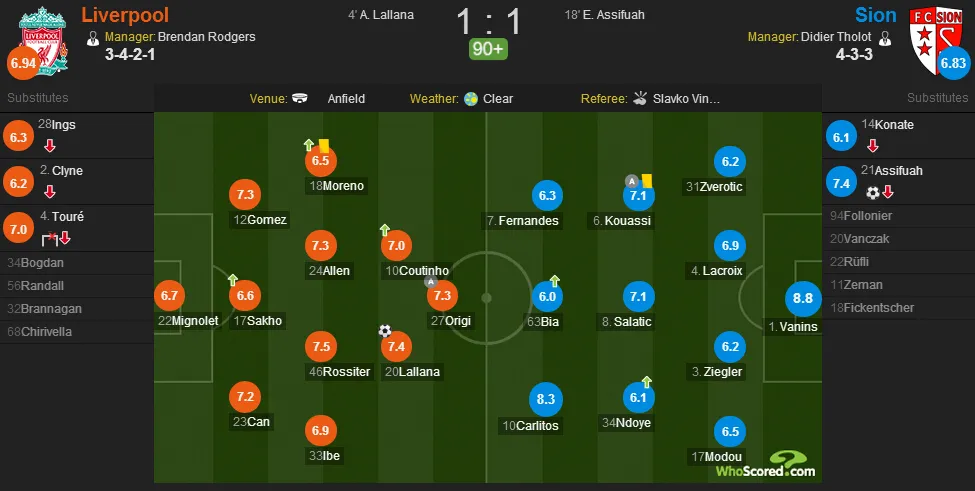Open Brendan Rodgers manager link
Image resolution: width=975 pixels, height=491 pixels.
pos(206,37)
